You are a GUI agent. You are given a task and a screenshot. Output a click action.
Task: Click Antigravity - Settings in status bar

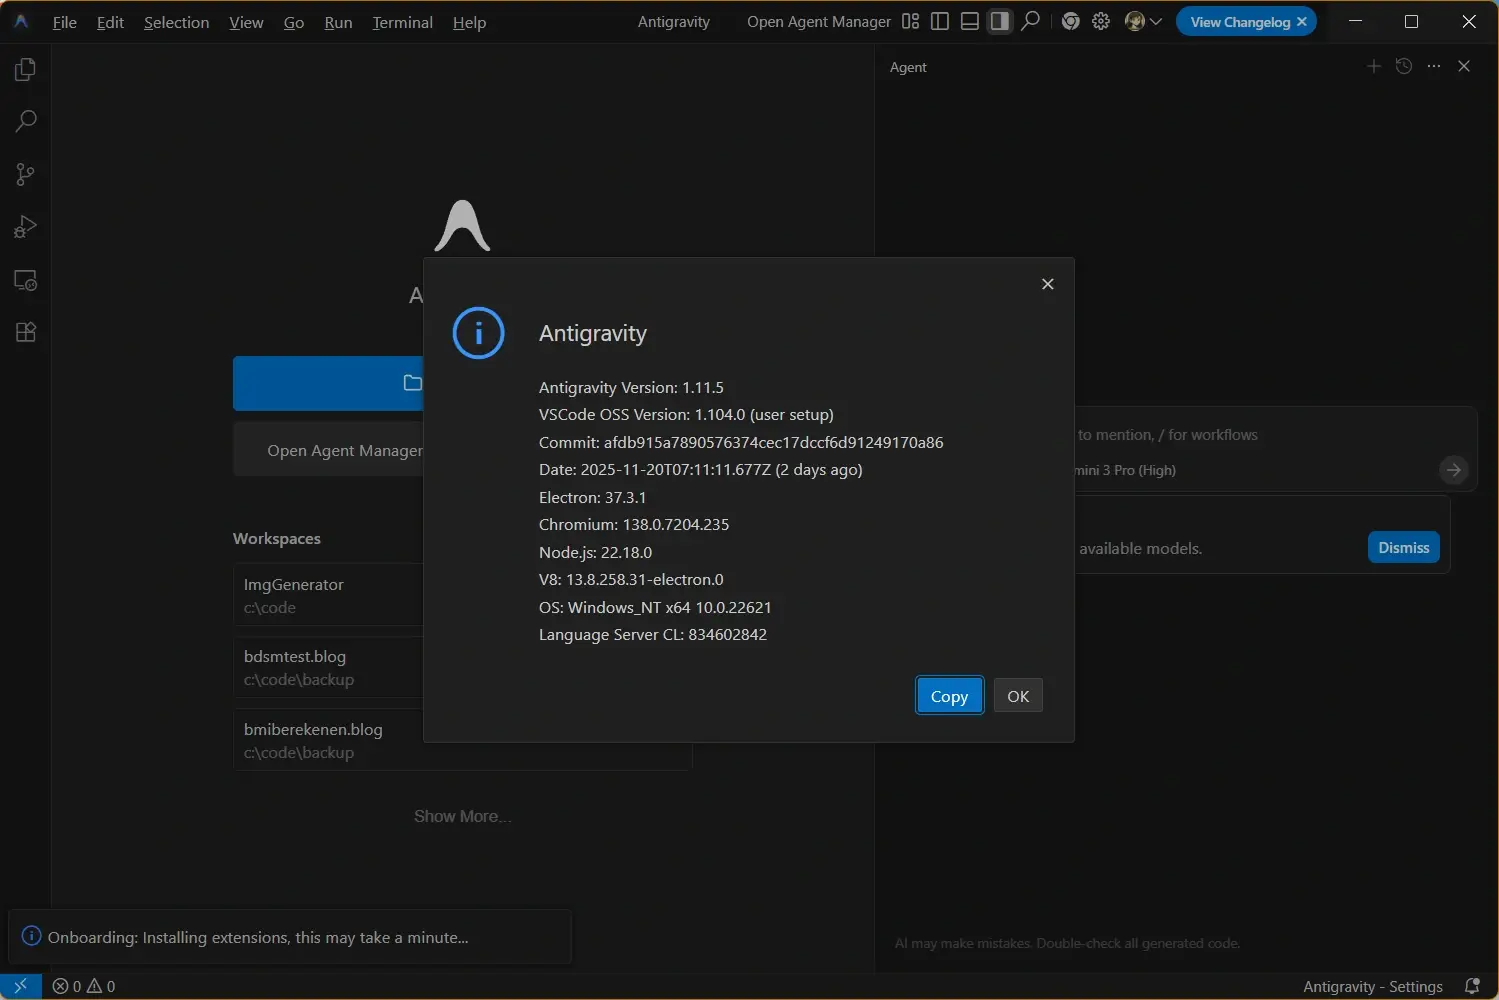point(1372,986)
